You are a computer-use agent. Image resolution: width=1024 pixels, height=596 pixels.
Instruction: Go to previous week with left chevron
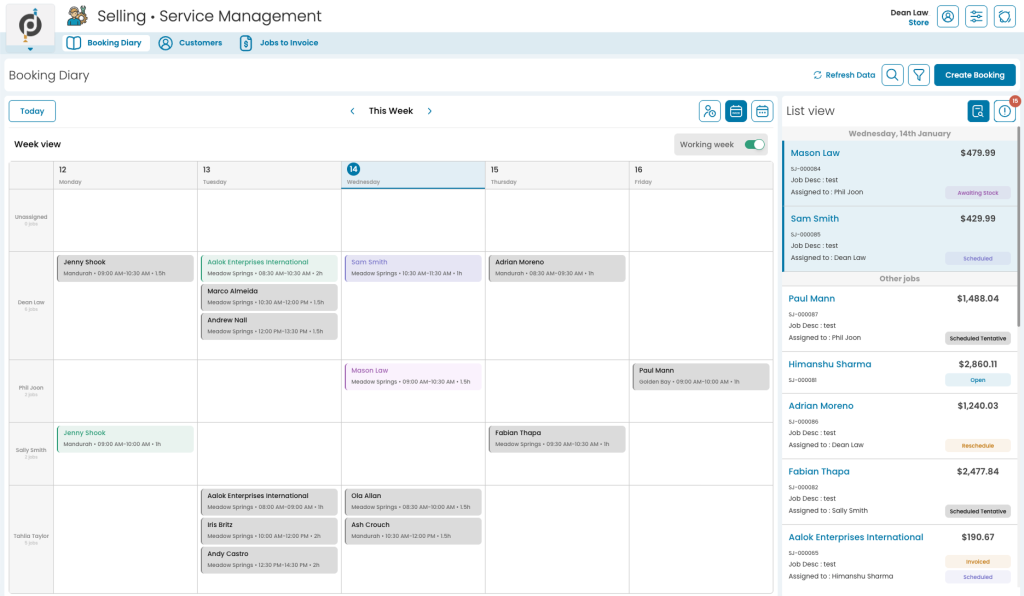[352, 111]
